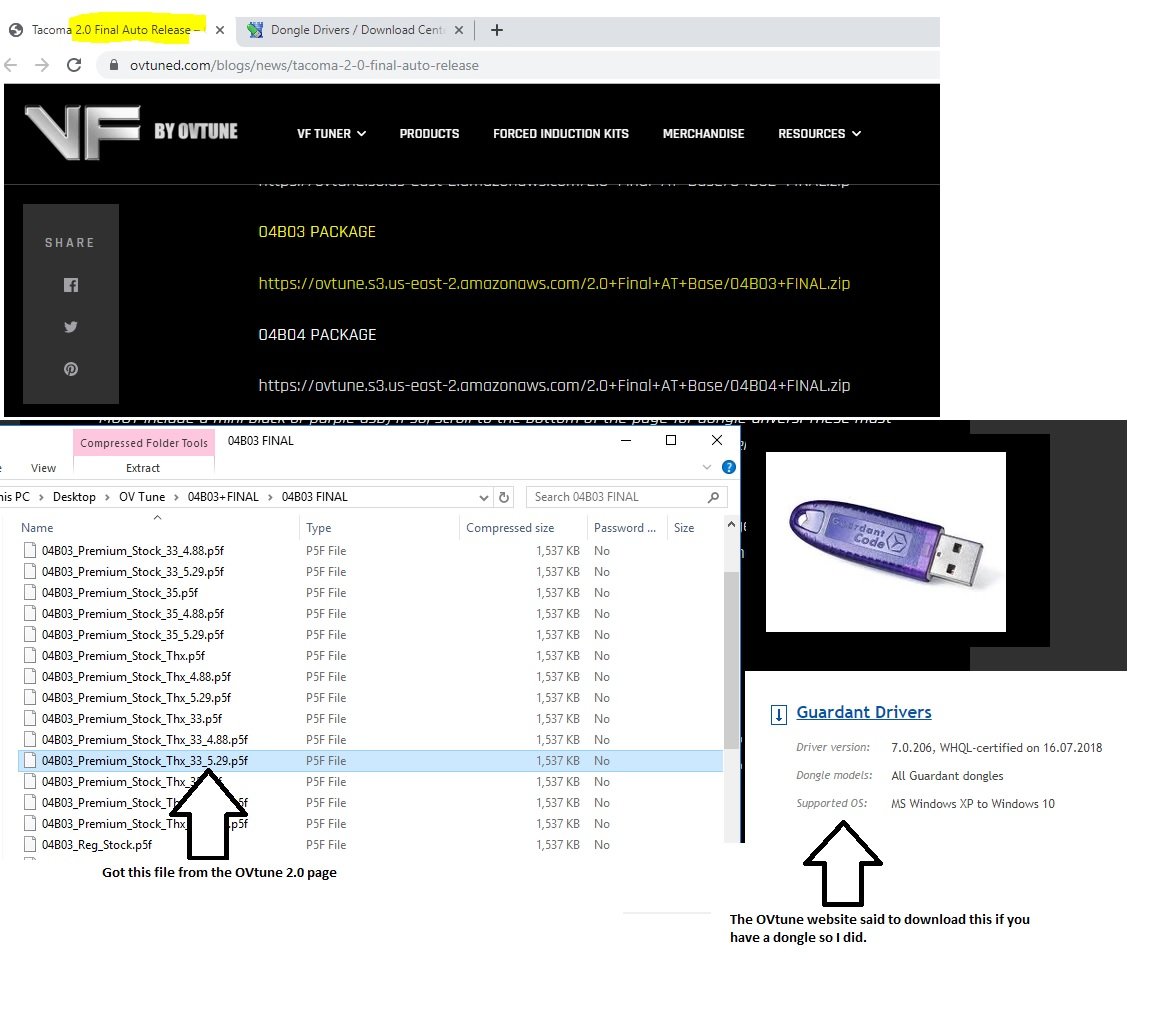Close the Tacoma 2.0 Final Auto Release tab

[x=220, y=30]
